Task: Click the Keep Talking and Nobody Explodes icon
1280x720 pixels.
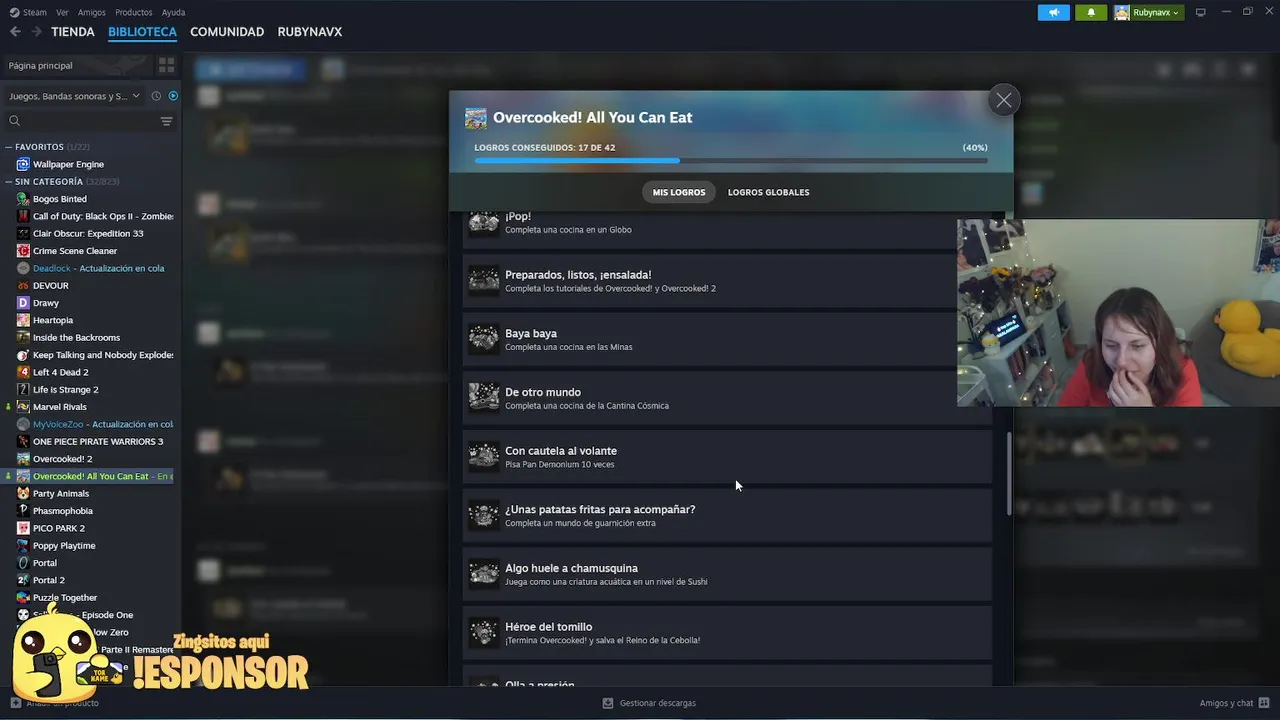Action: [23, 355]
